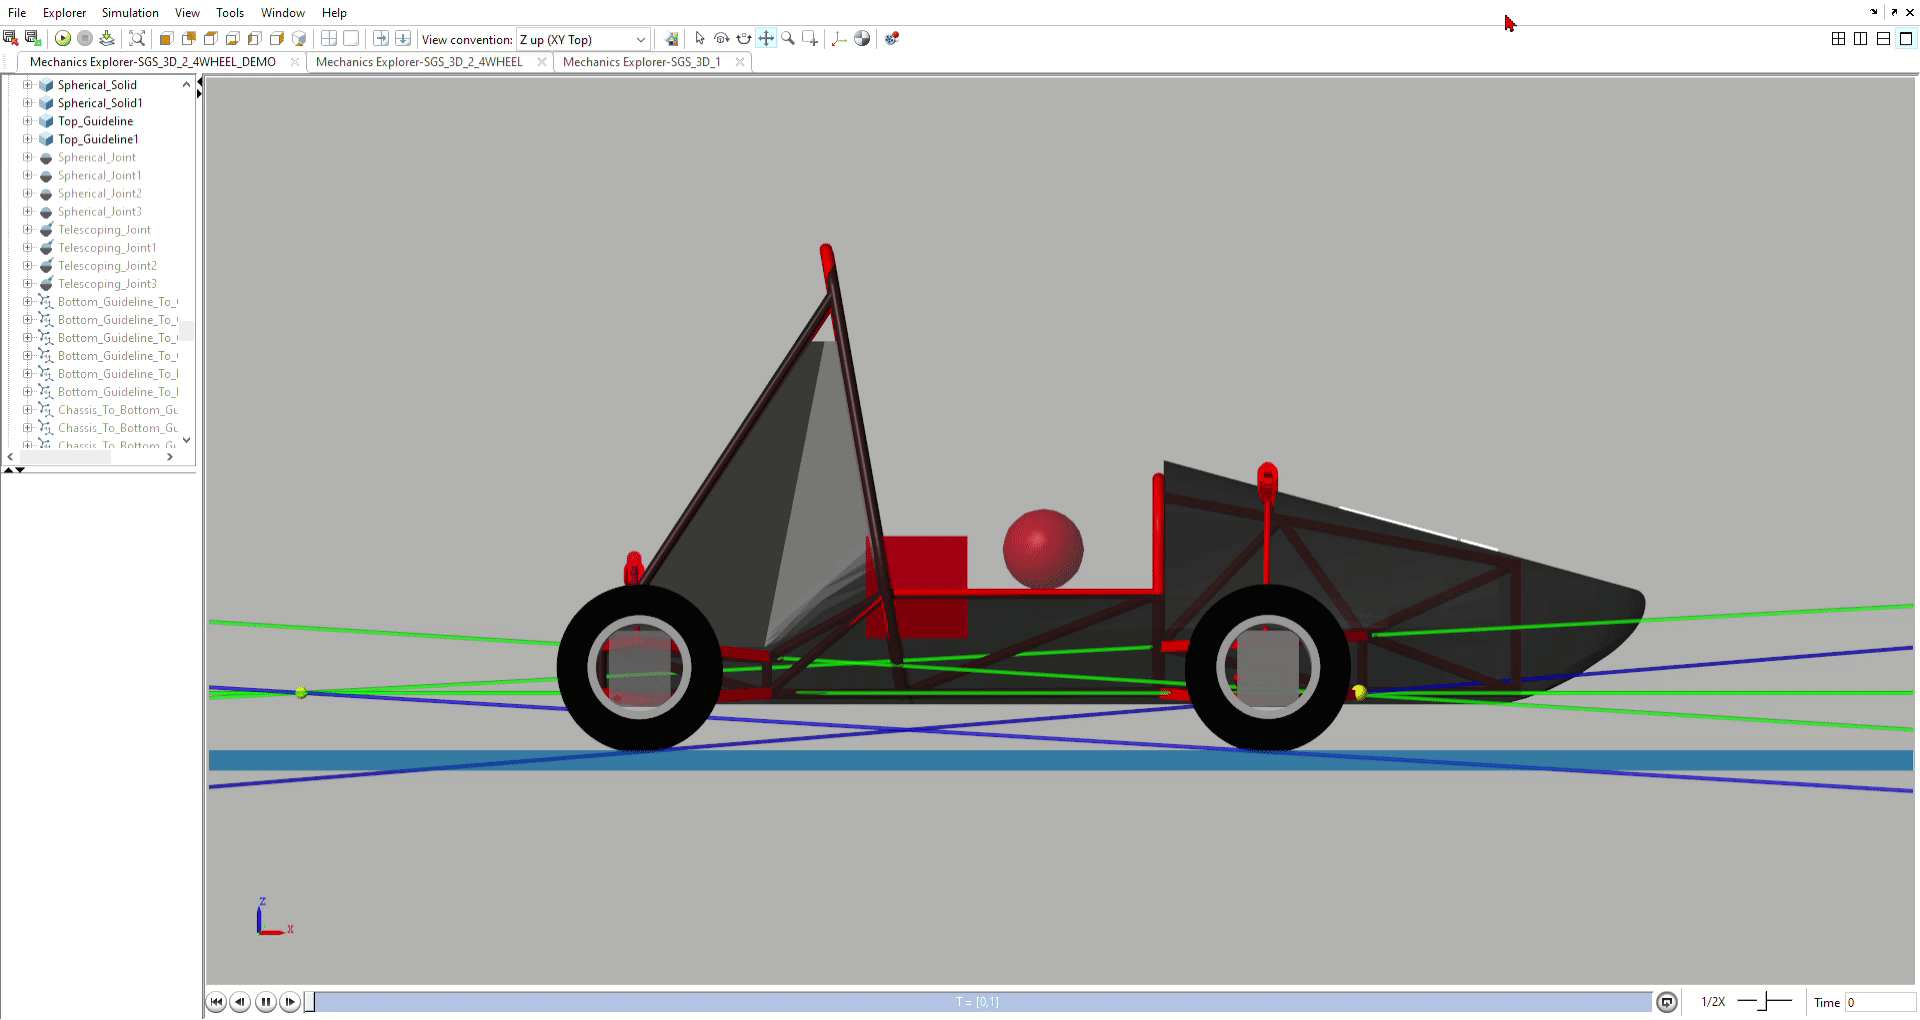1920x1020 pixels.
Task: Switch to the Mechanics Explorer-SGS_3D_1 tab
Action: pyautogui.click(x=641, y=62)
